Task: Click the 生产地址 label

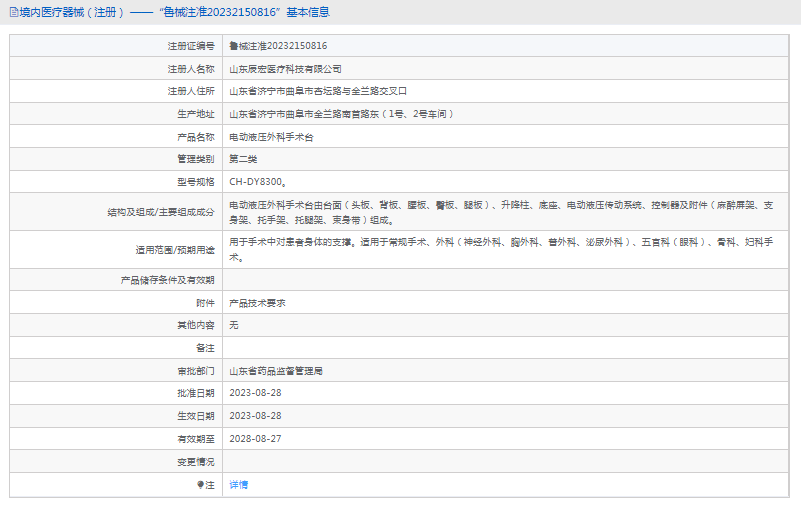Action: click(196, 114)
